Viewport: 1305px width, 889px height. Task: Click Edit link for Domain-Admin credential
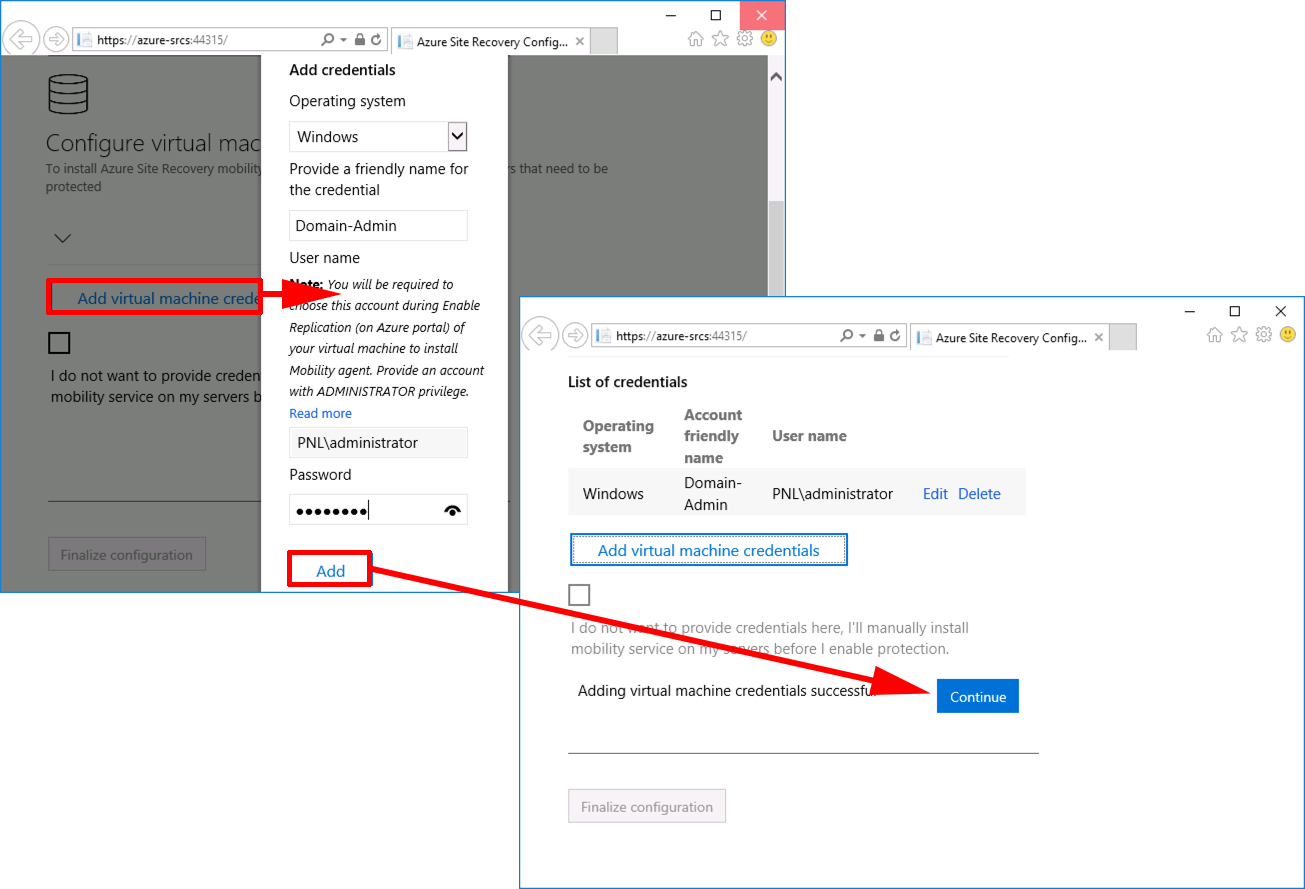tap(935, 493)
